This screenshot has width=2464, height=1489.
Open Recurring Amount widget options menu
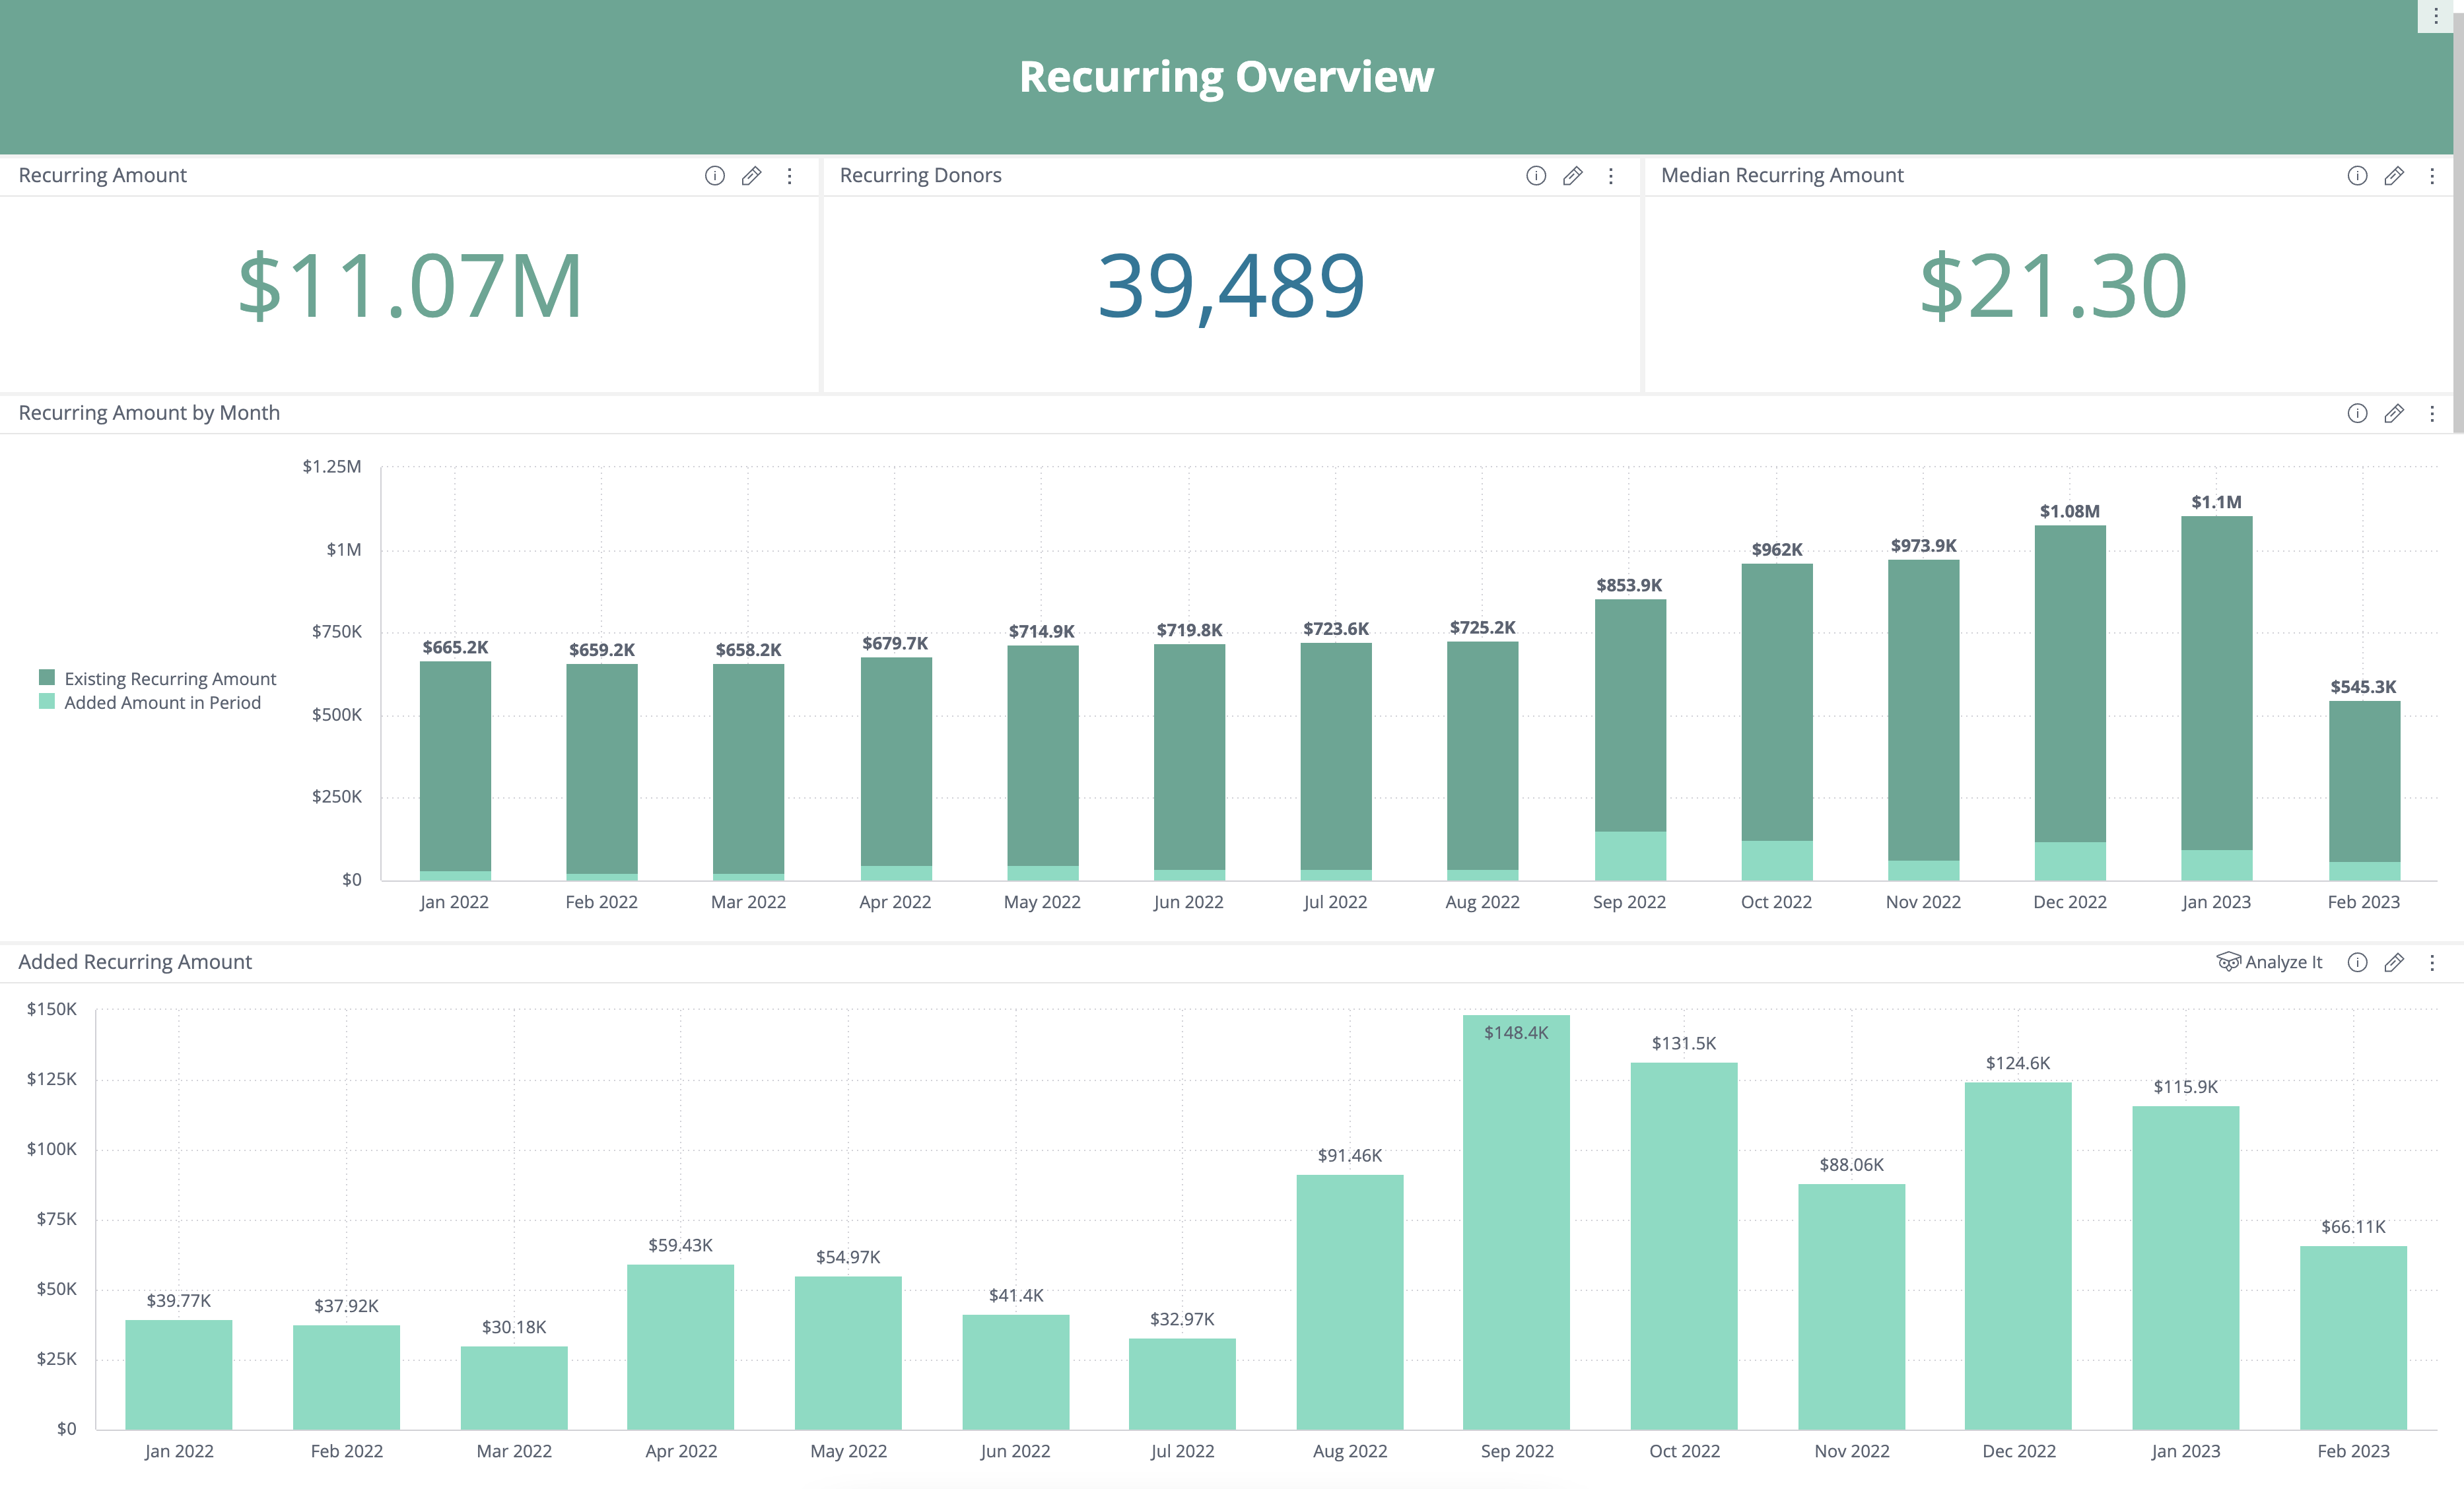790,176
